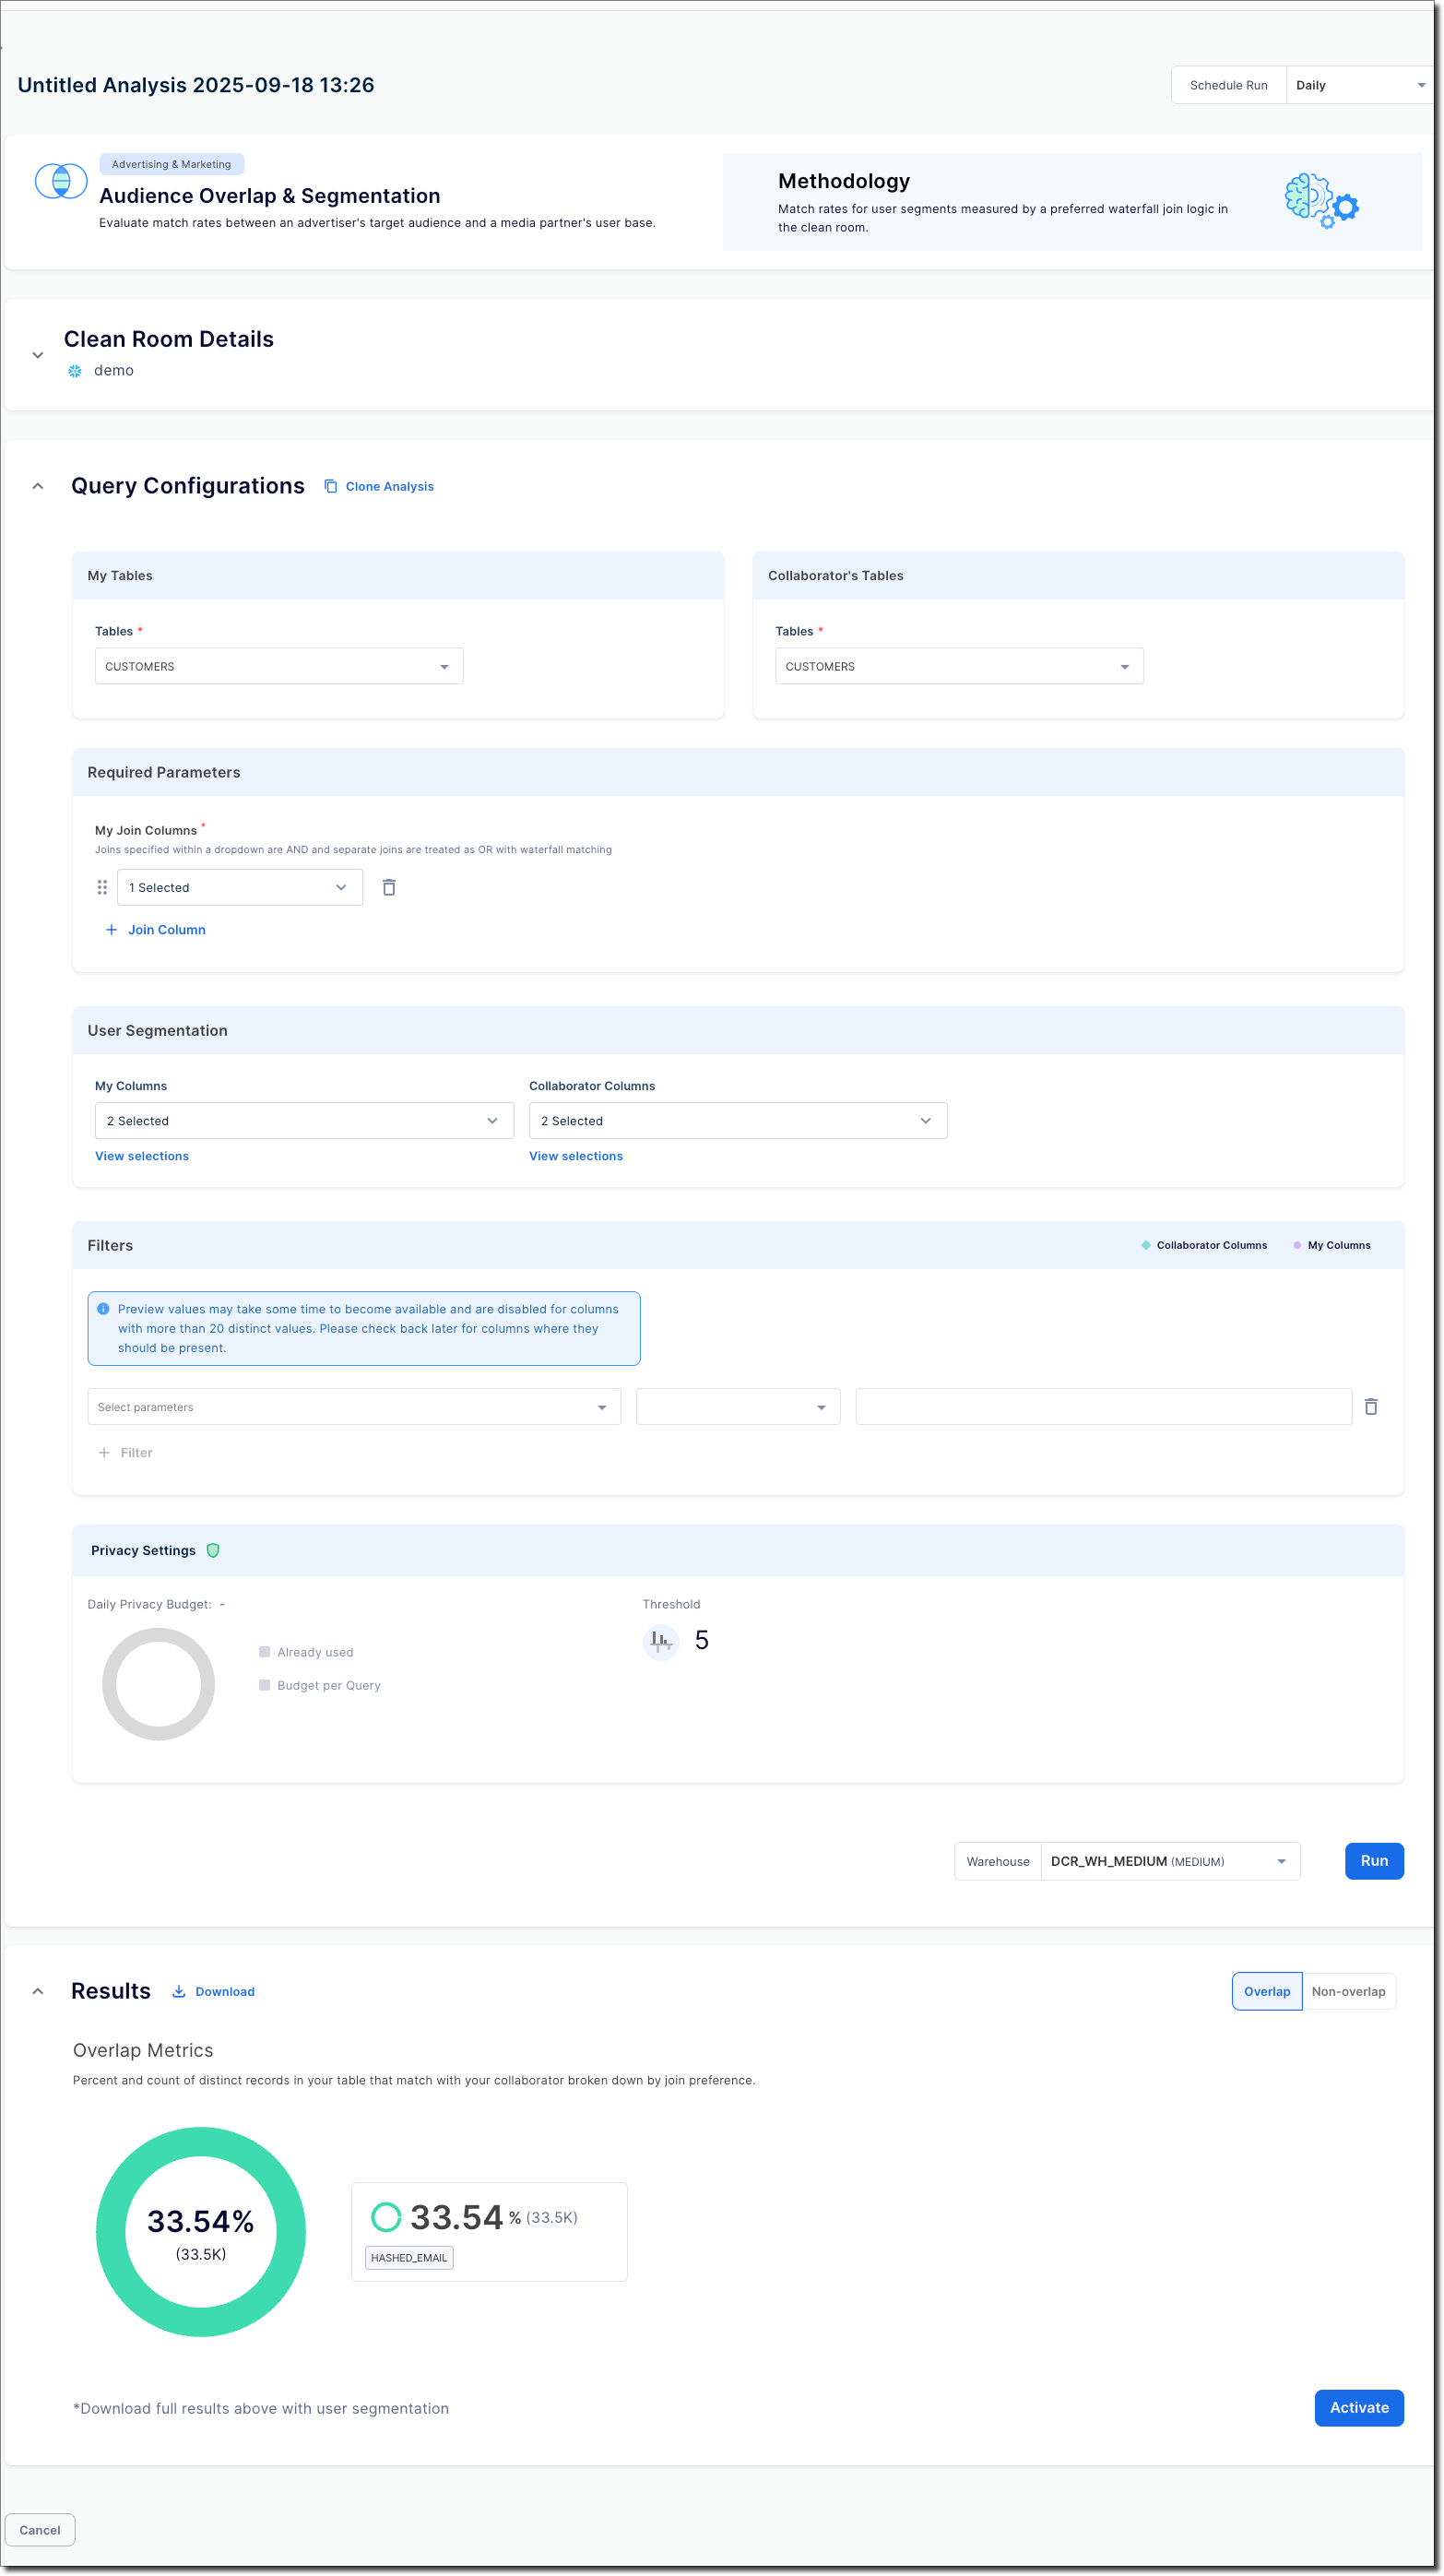Click the Budget per Query legend box
1444x2576 pixels.
[x=265, y=1685]
